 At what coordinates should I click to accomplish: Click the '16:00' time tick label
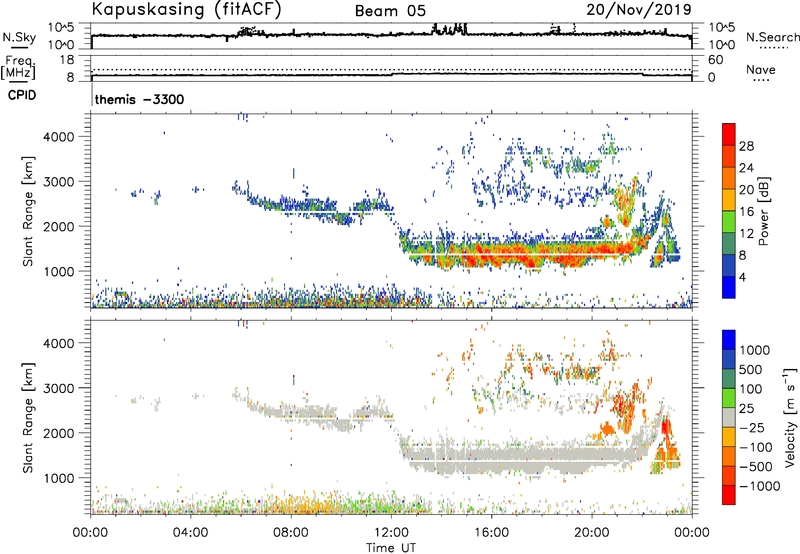click(491, 533)
